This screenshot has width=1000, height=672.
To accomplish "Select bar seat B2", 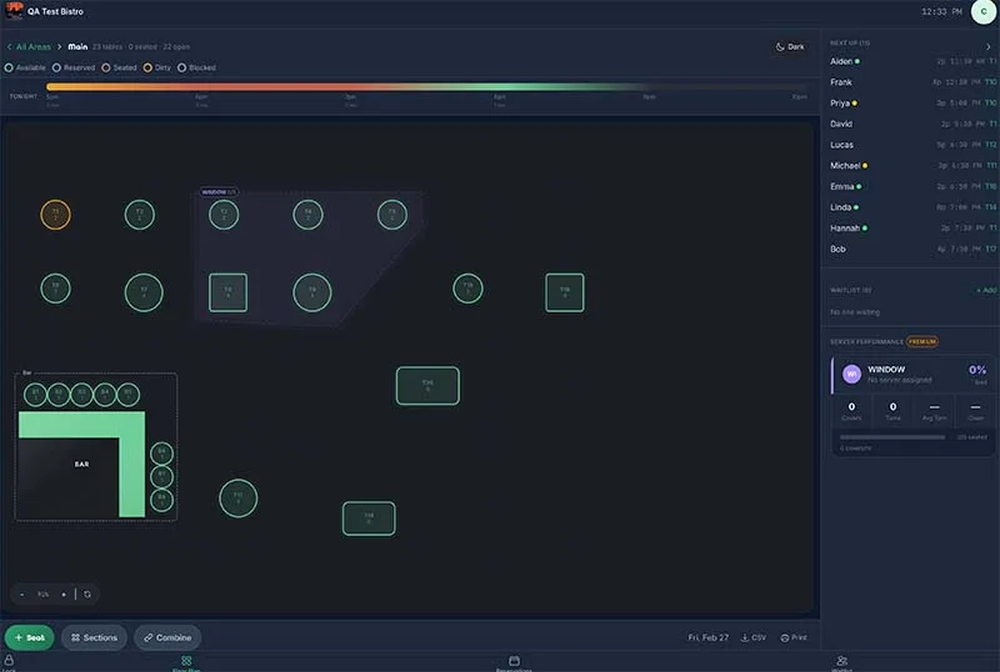I will 59,395.
